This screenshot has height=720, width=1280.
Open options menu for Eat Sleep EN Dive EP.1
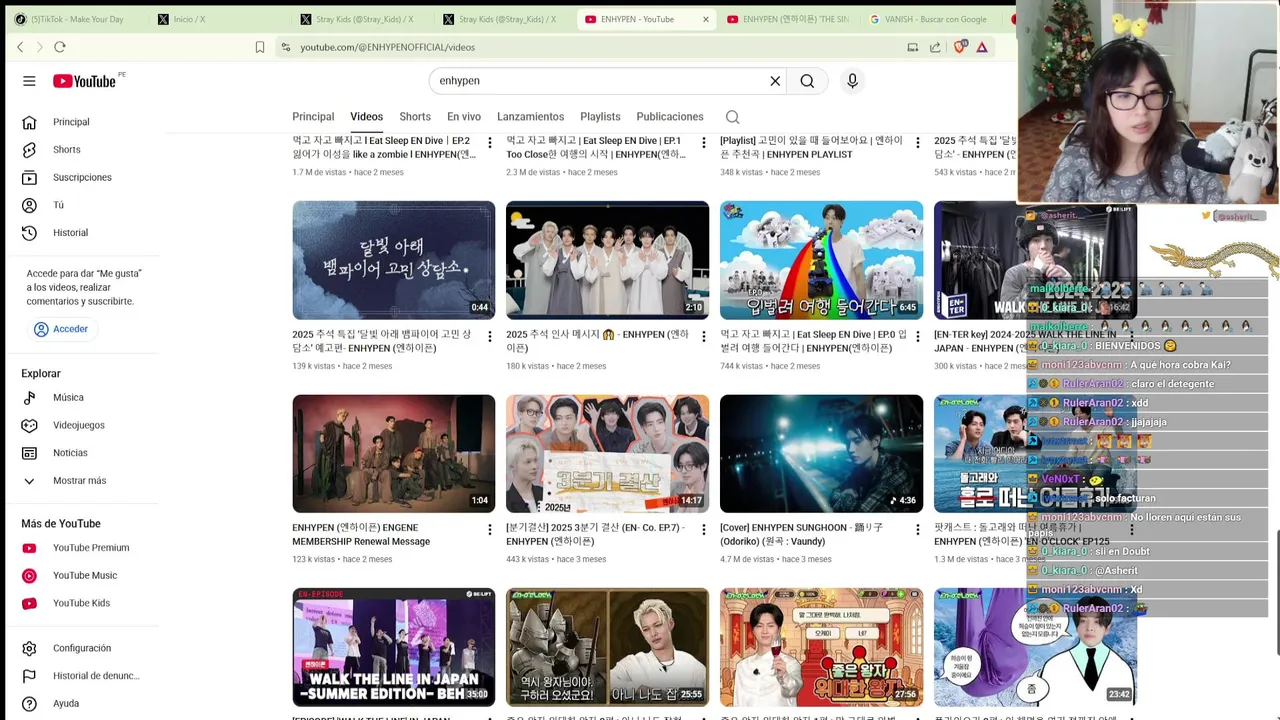[703, 143]
